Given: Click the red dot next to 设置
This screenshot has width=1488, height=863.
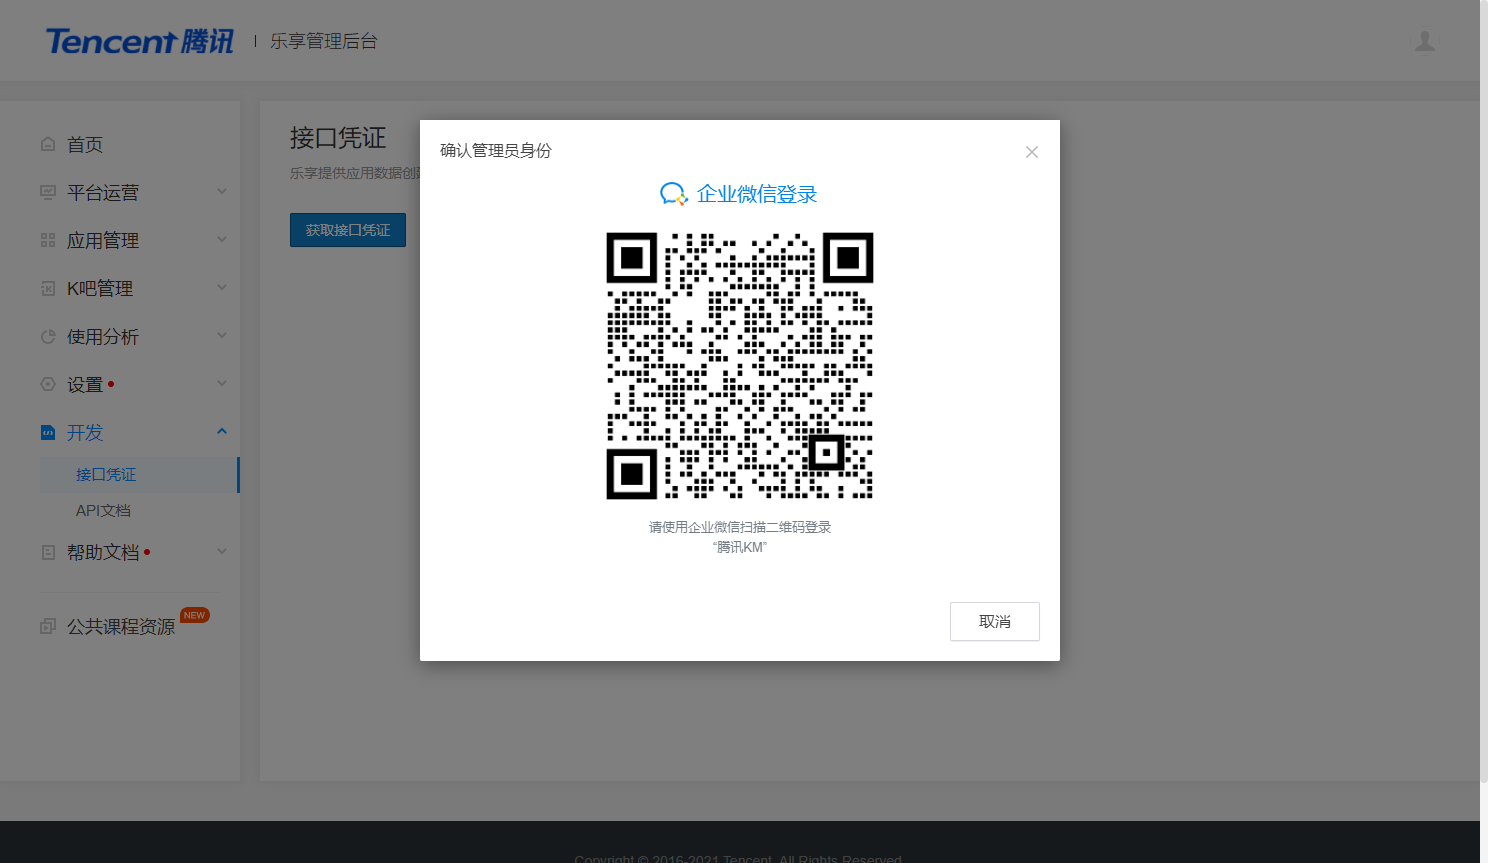Looking at the screenshot, I should 110,384.
